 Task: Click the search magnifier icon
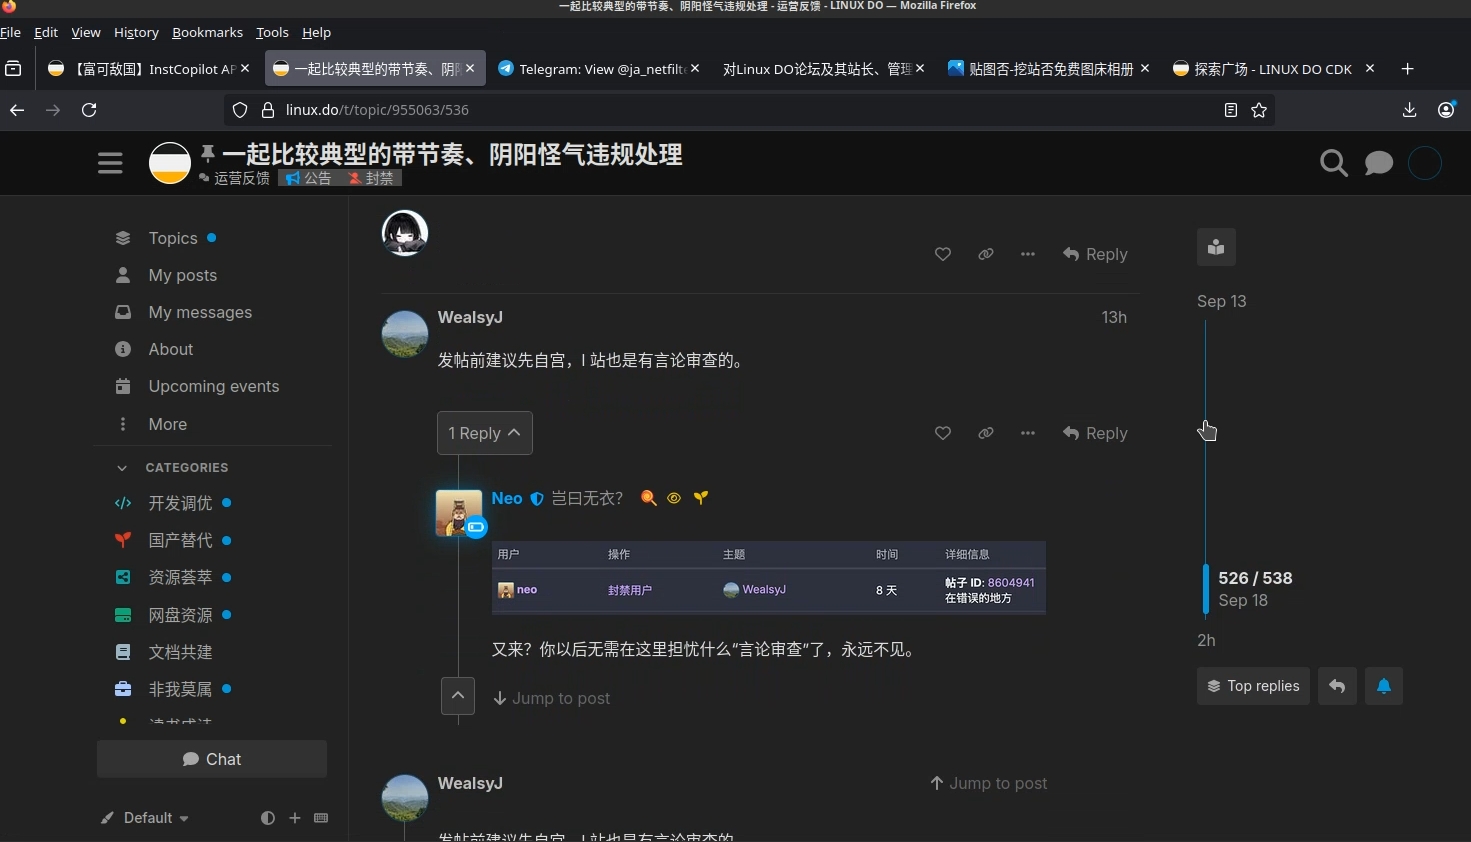(x=1333, y=163)
